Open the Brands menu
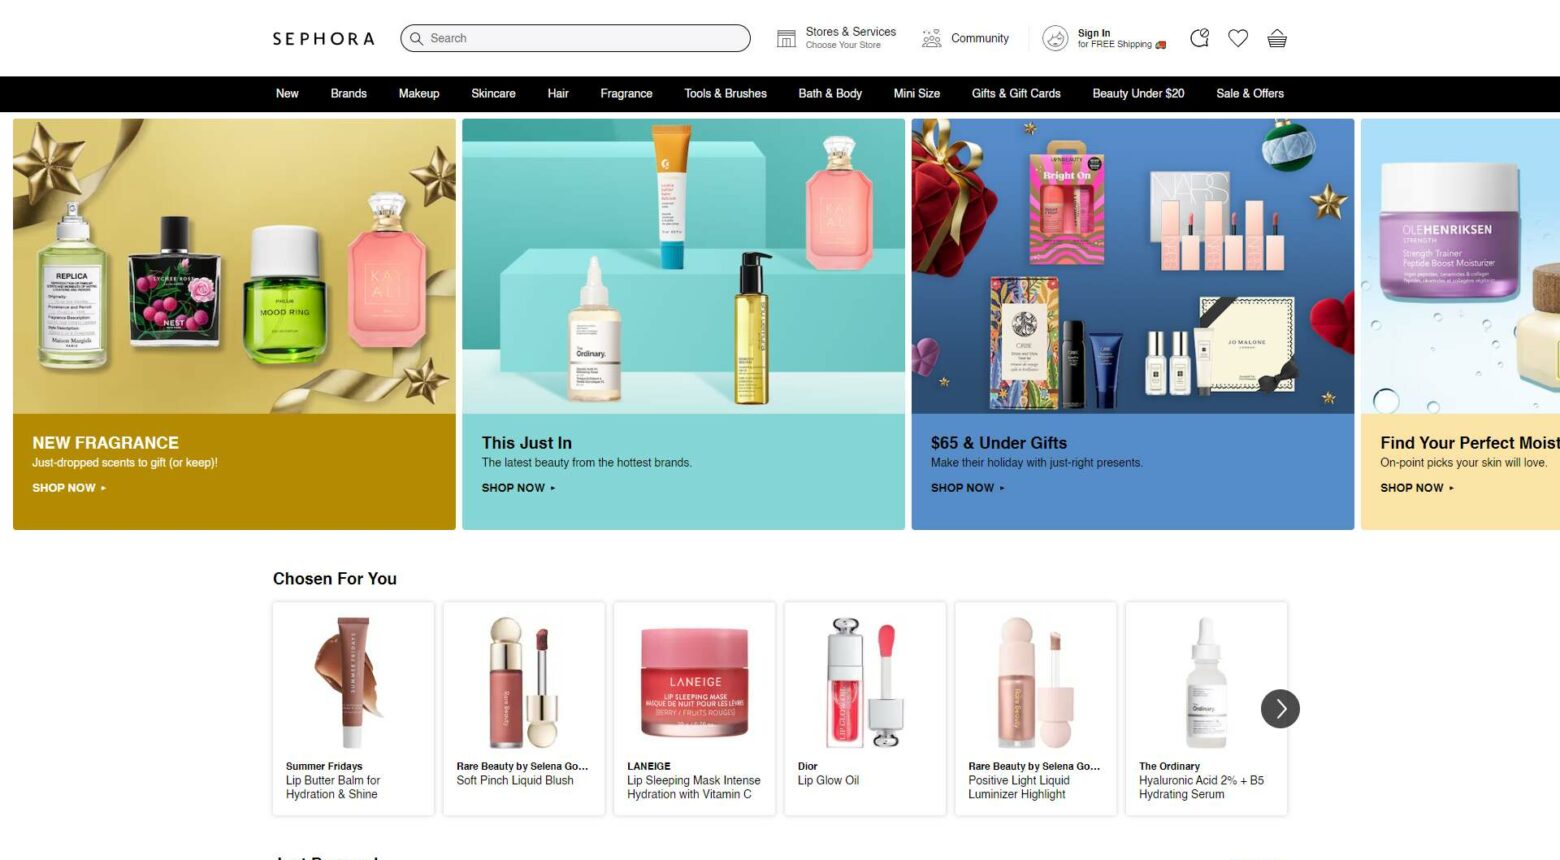This screenshot has height=860, width=1560. click(x=348, y=93)
